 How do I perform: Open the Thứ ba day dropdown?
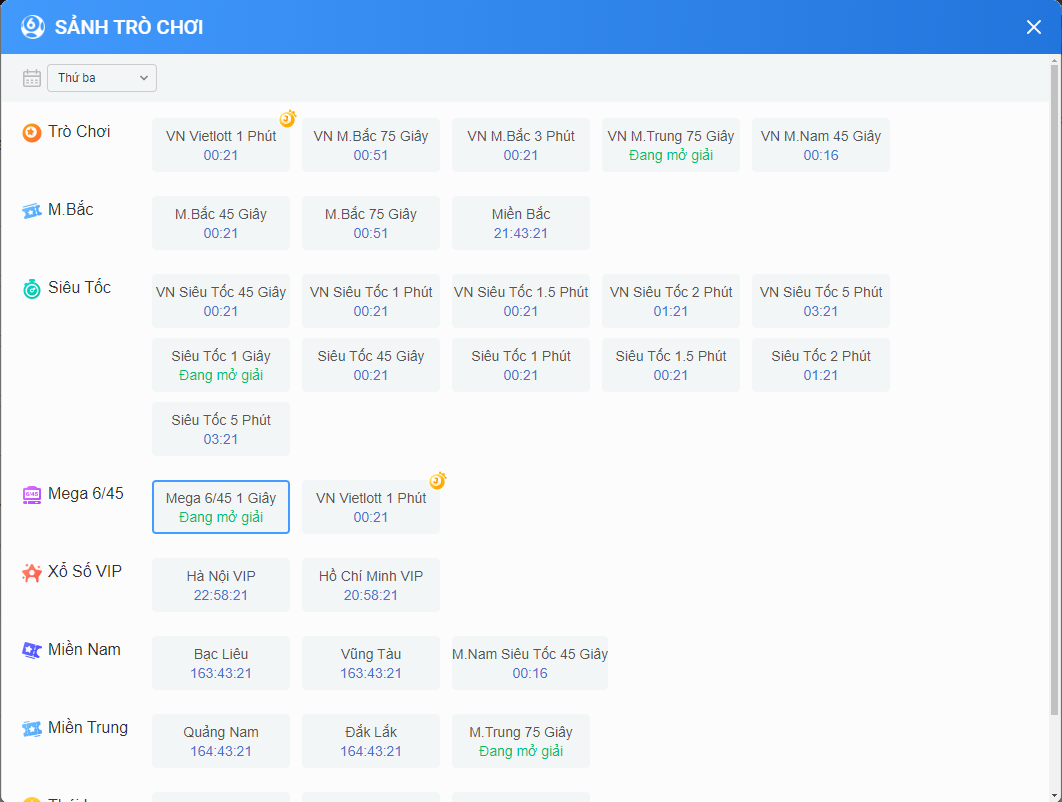[x=102, y=78]
